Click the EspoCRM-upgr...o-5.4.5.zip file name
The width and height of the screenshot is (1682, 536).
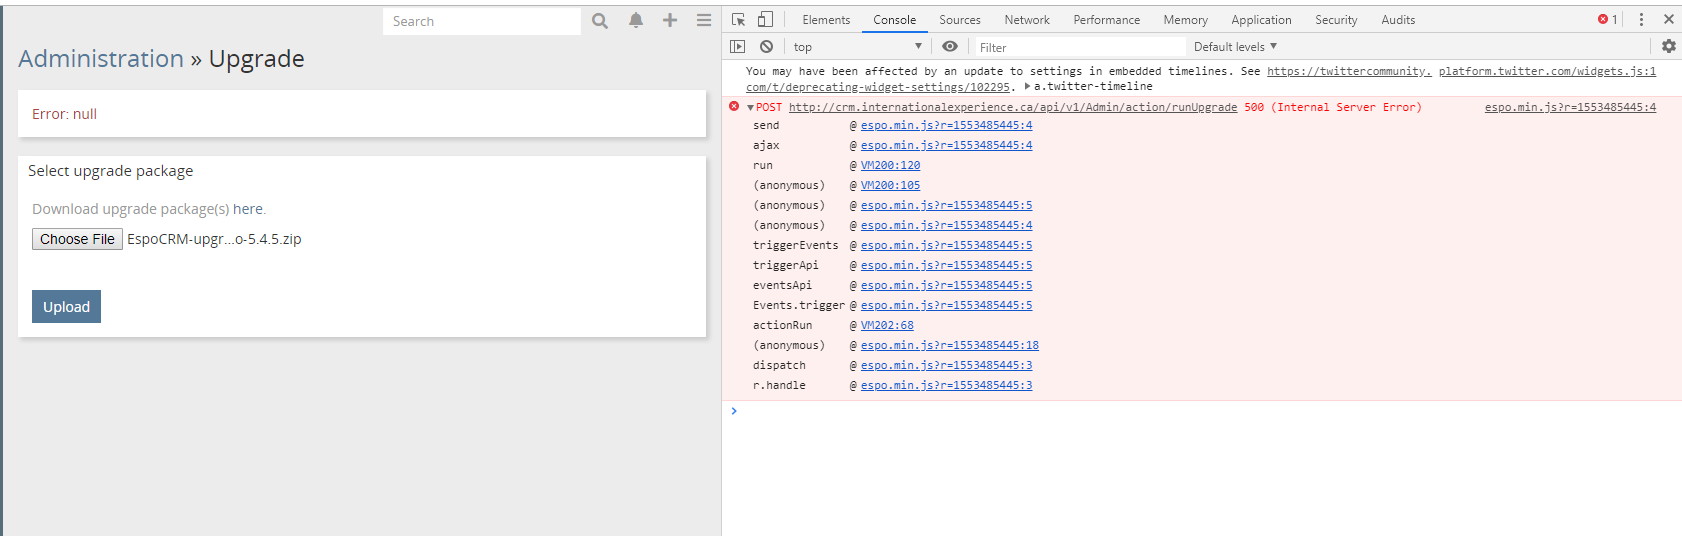coord(214,239)
